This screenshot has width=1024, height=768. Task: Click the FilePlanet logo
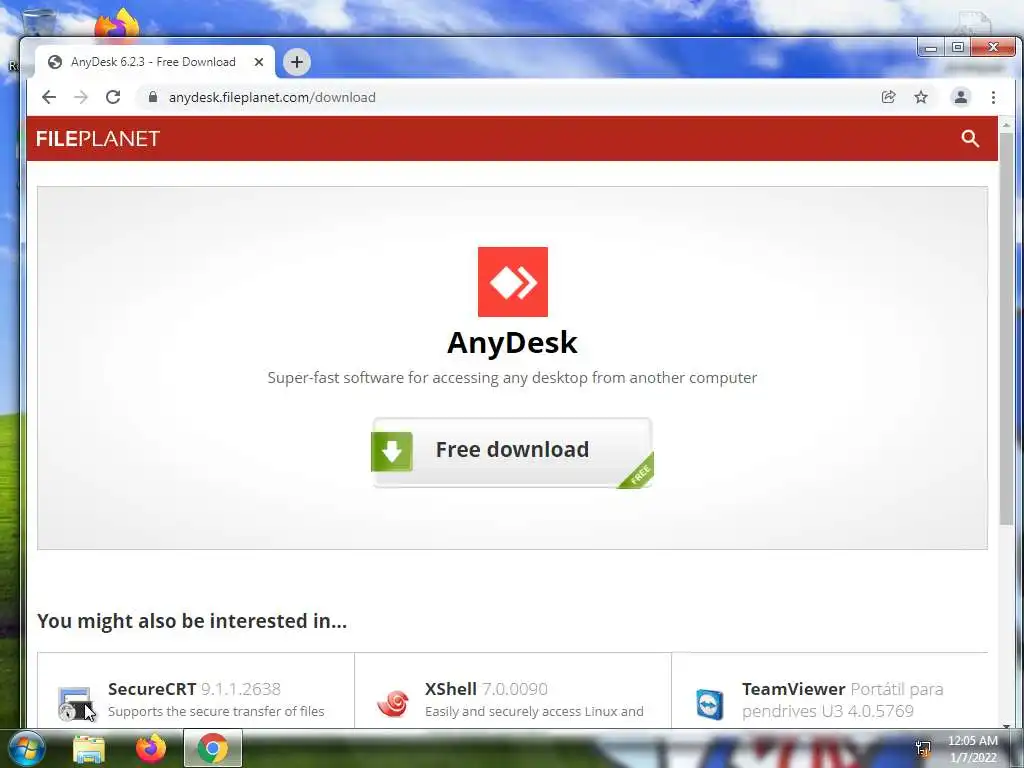pos(98,138)
